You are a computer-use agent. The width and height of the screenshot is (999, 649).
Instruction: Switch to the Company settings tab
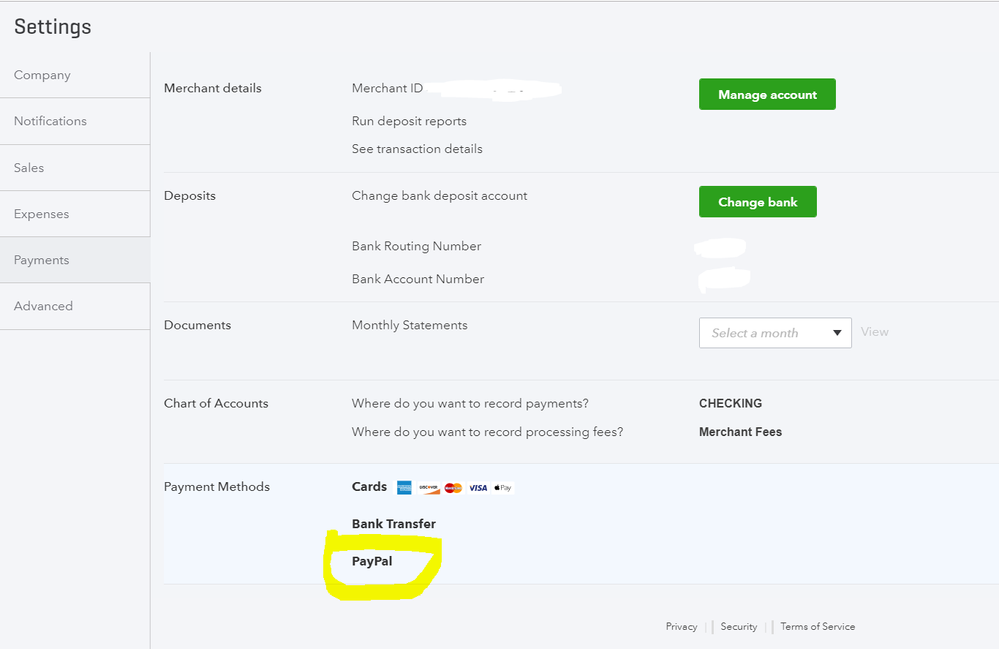(42, 74)
